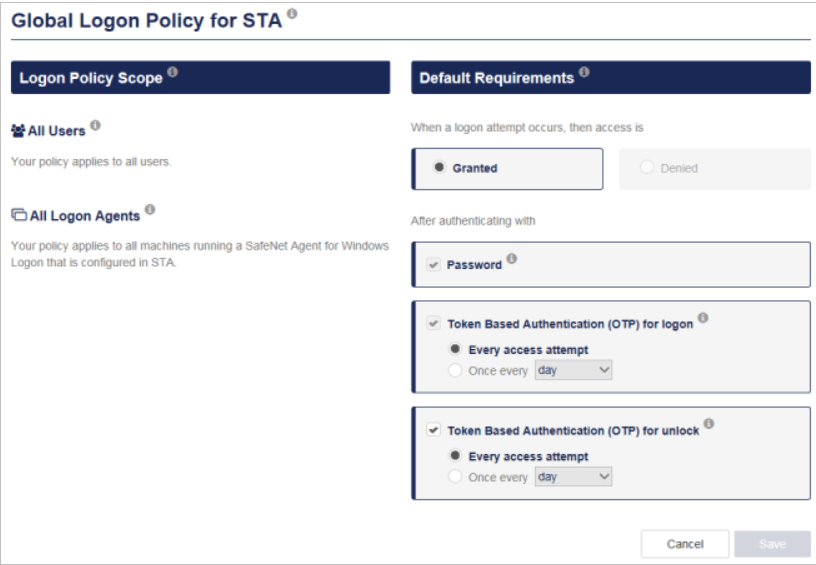Toggle the Password checkbox
Screen dimensions: 816x565
click(x=433, y=264)
